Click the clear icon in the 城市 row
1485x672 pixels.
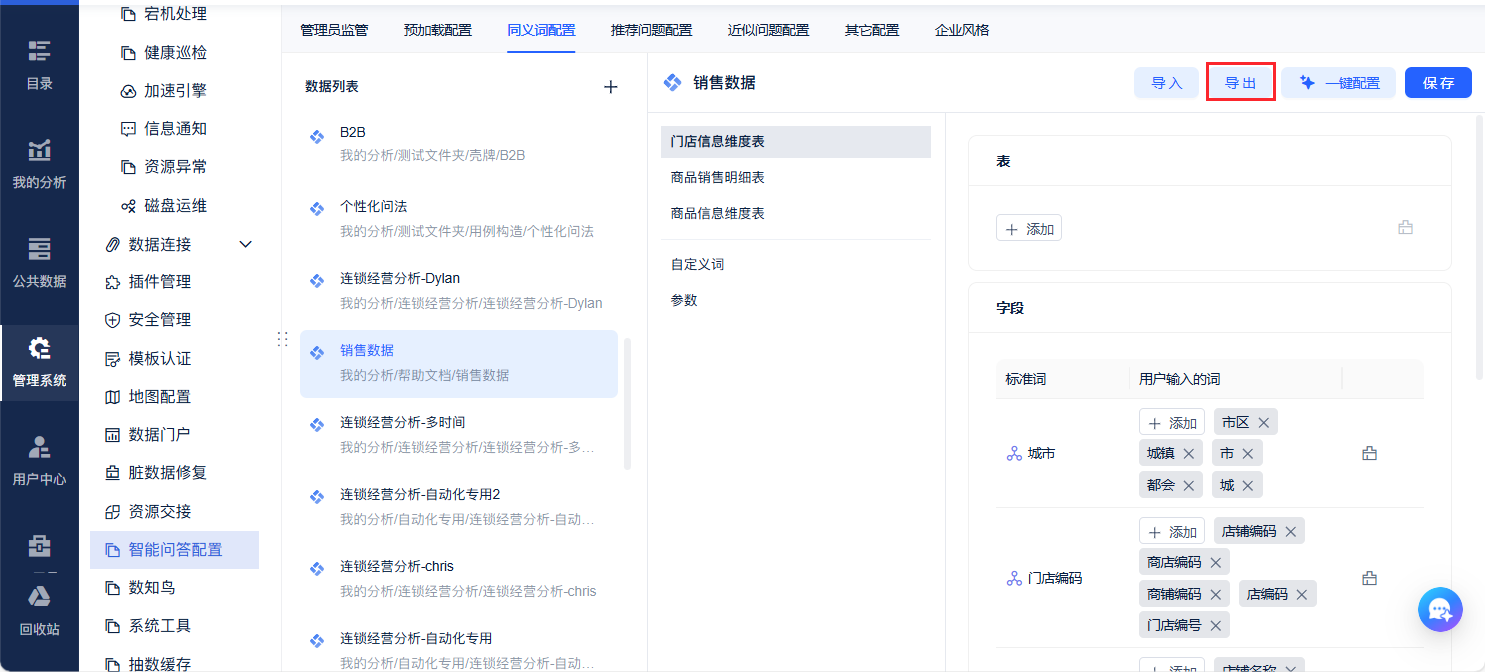coord(1370,453)
